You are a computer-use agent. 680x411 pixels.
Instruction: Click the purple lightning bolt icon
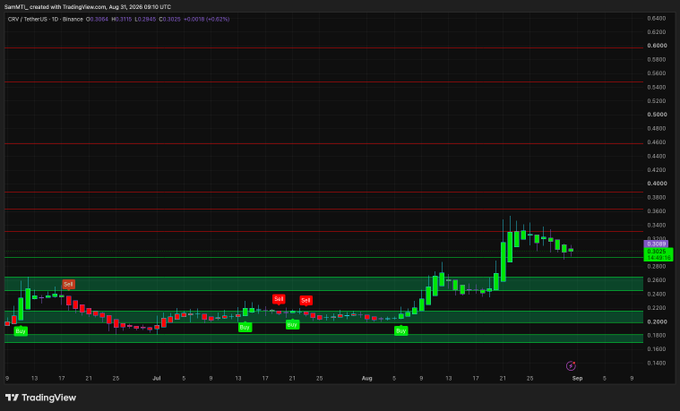[x=571, y=366]
